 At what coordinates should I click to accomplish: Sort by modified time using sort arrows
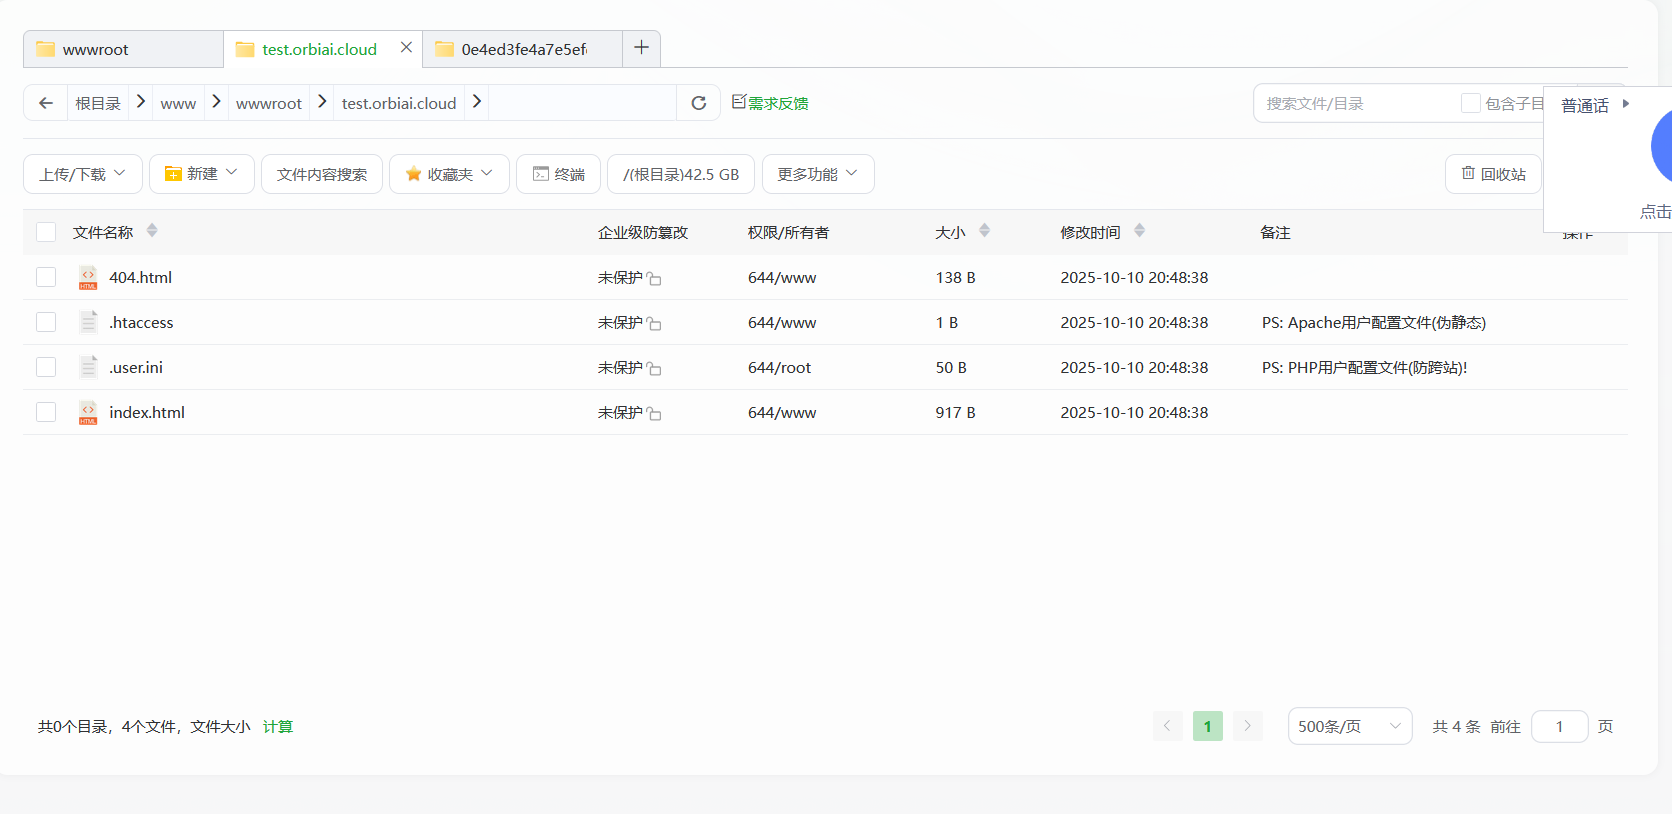(x=1139, y=231)
